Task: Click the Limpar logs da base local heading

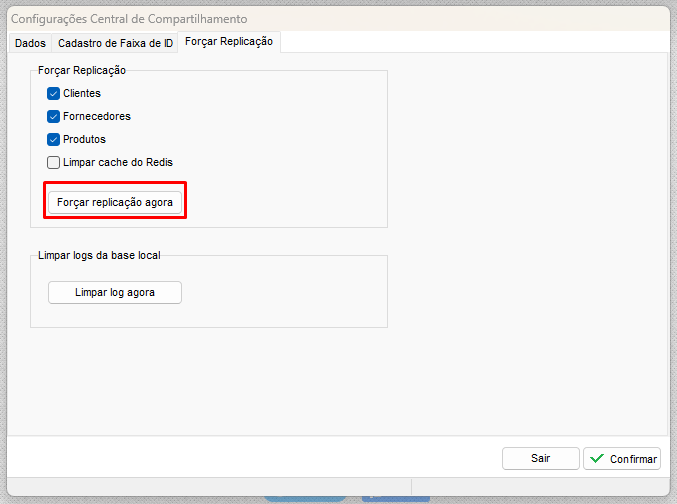Action: point(99,255)
